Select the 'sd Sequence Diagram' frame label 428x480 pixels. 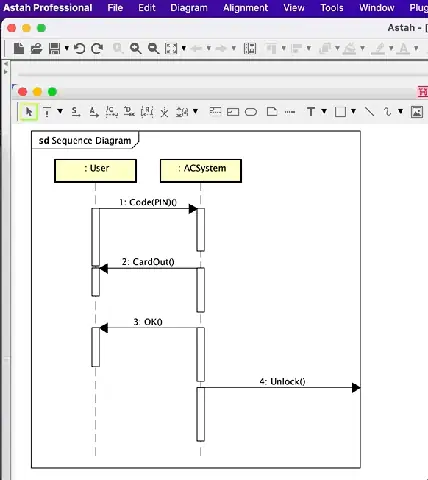(85, 140)
